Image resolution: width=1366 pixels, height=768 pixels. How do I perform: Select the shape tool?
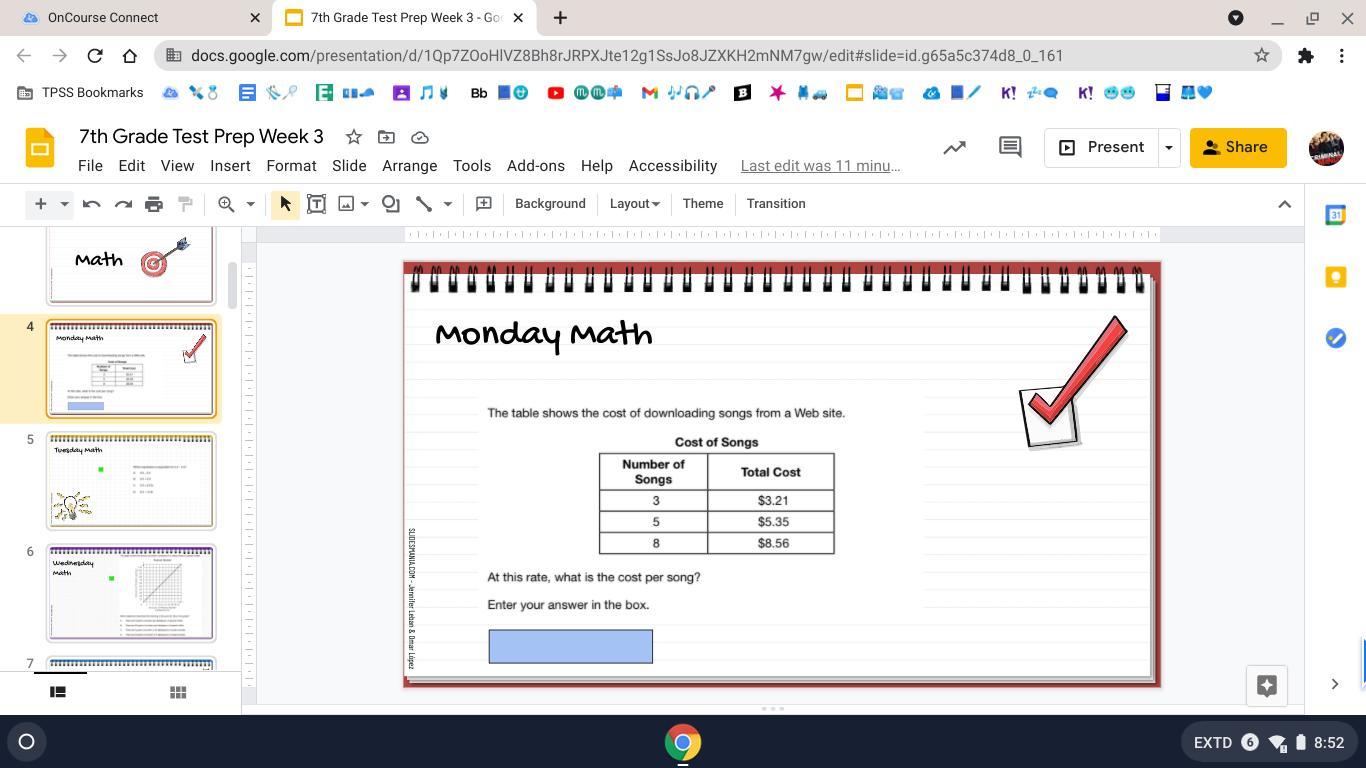pyautogui.click(x=391, y=204)
